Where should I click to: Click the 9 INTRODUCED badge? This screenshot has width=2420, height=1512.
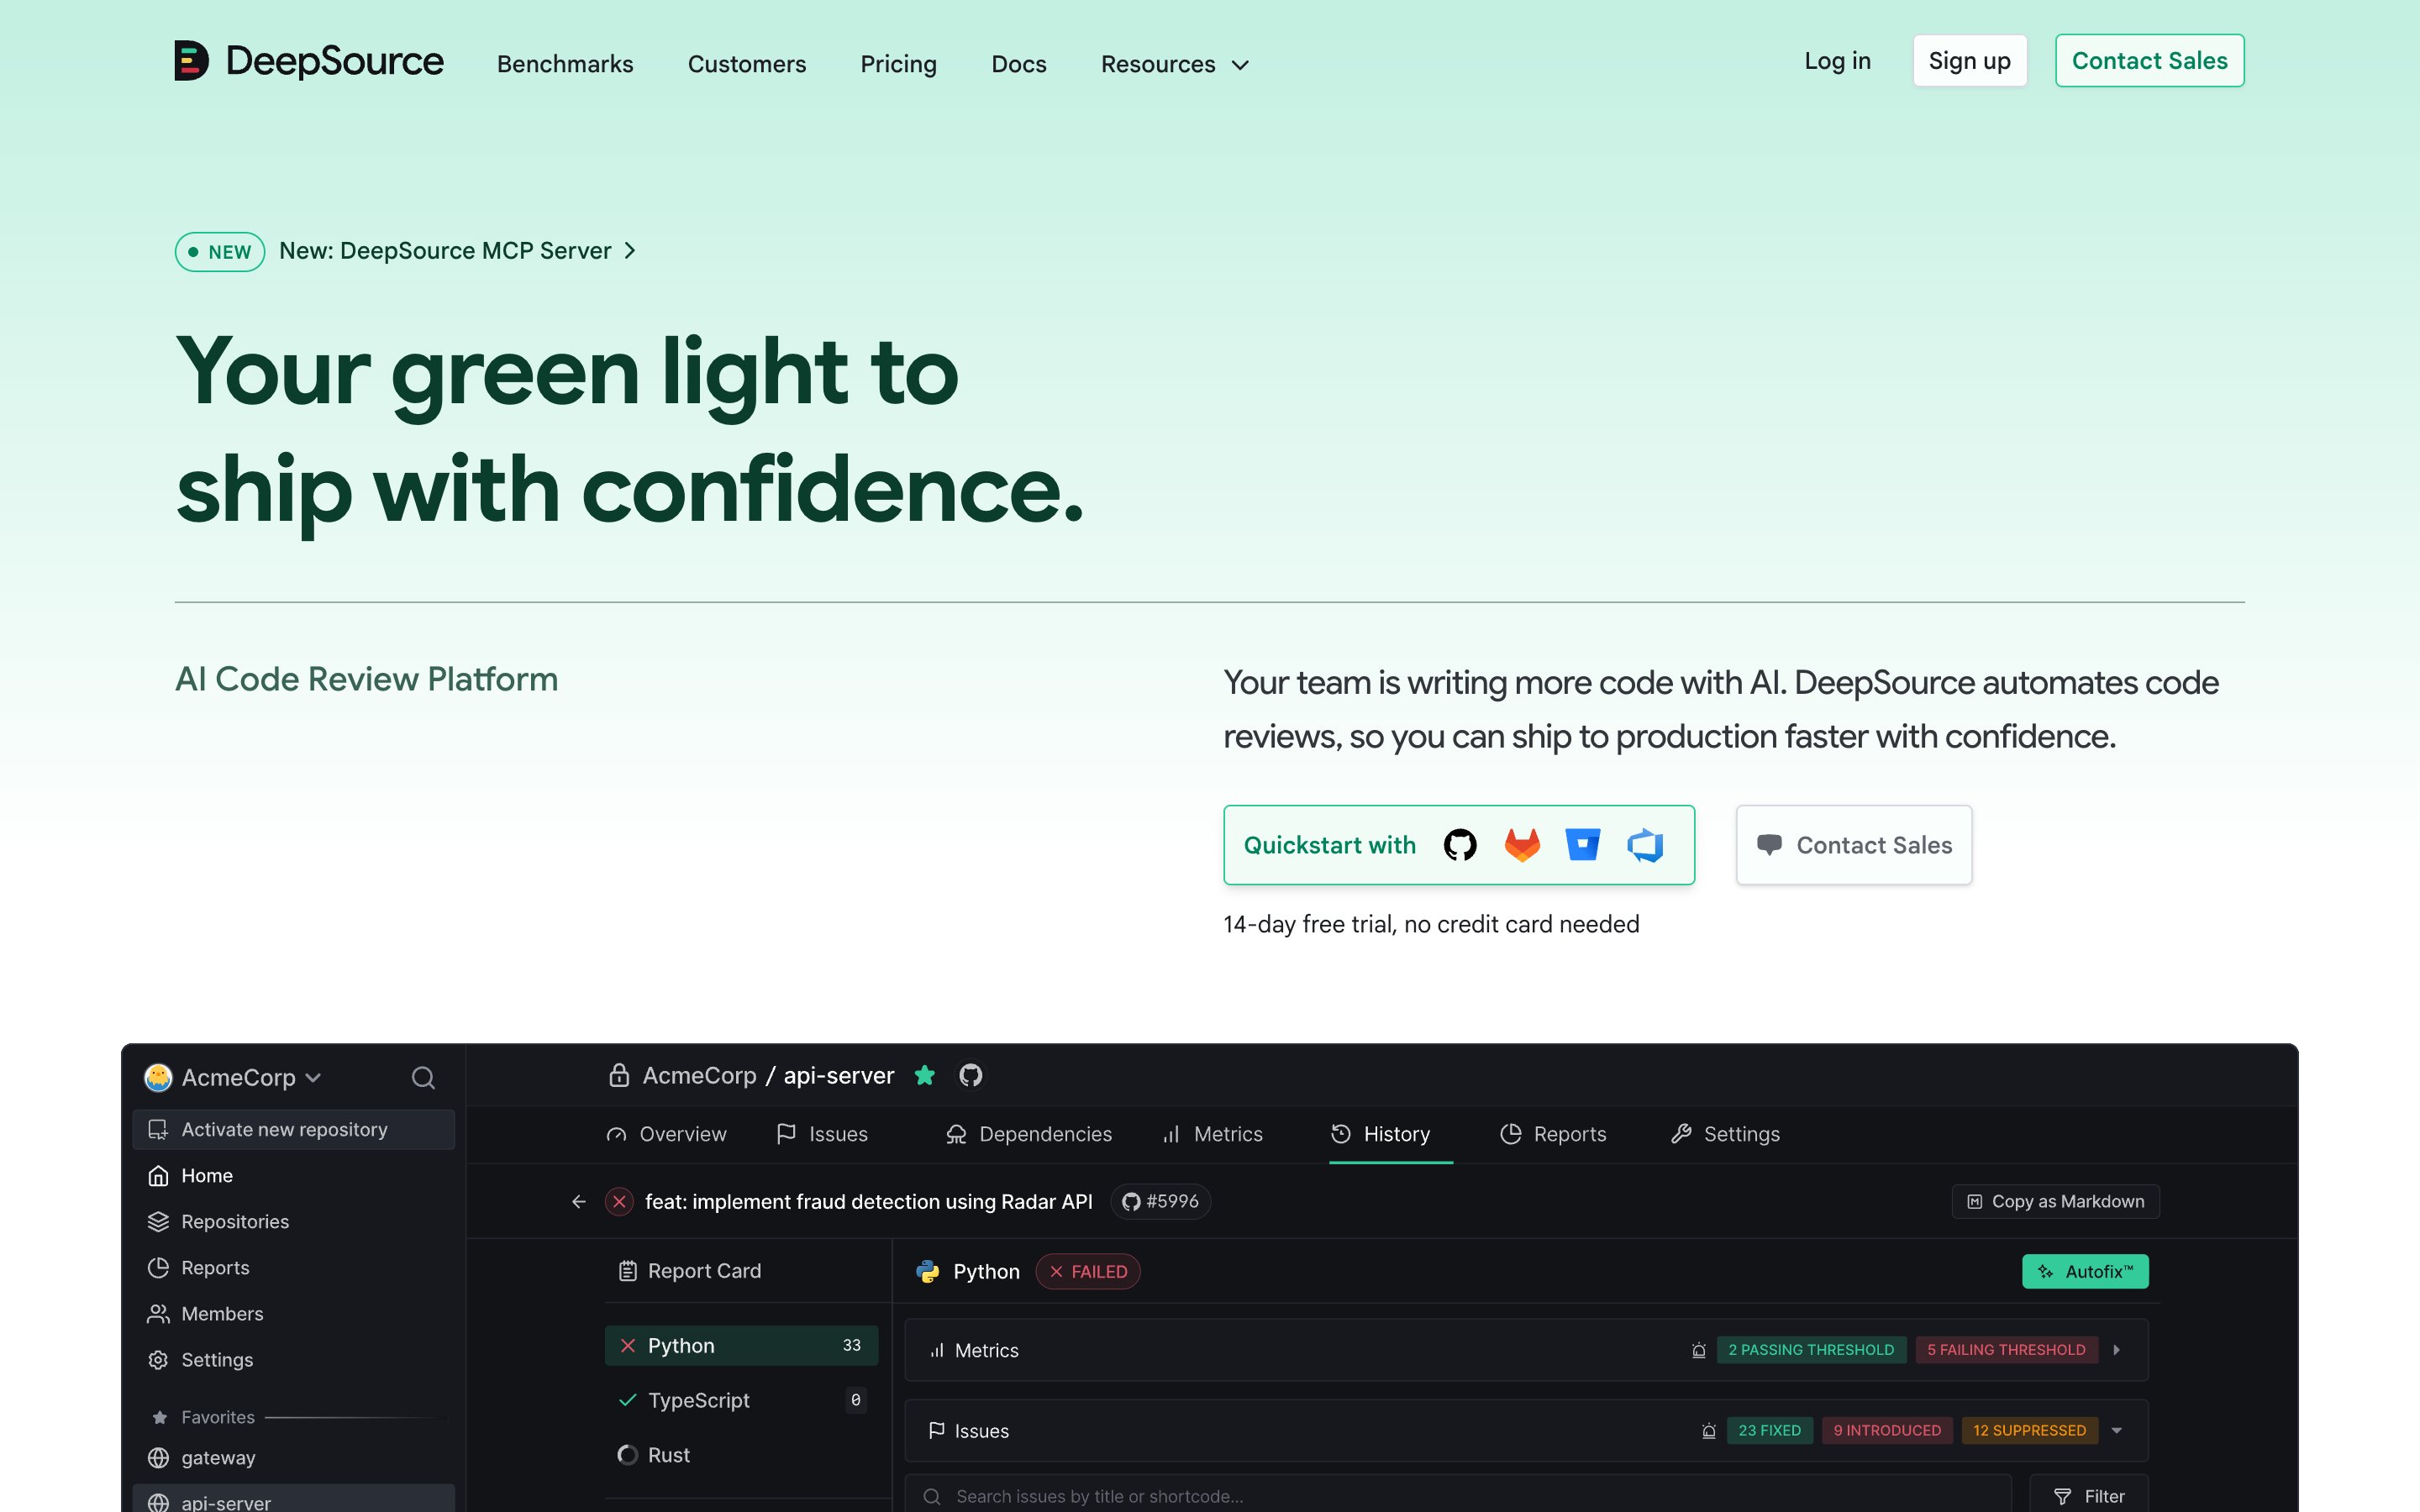coord(1886,1431)
